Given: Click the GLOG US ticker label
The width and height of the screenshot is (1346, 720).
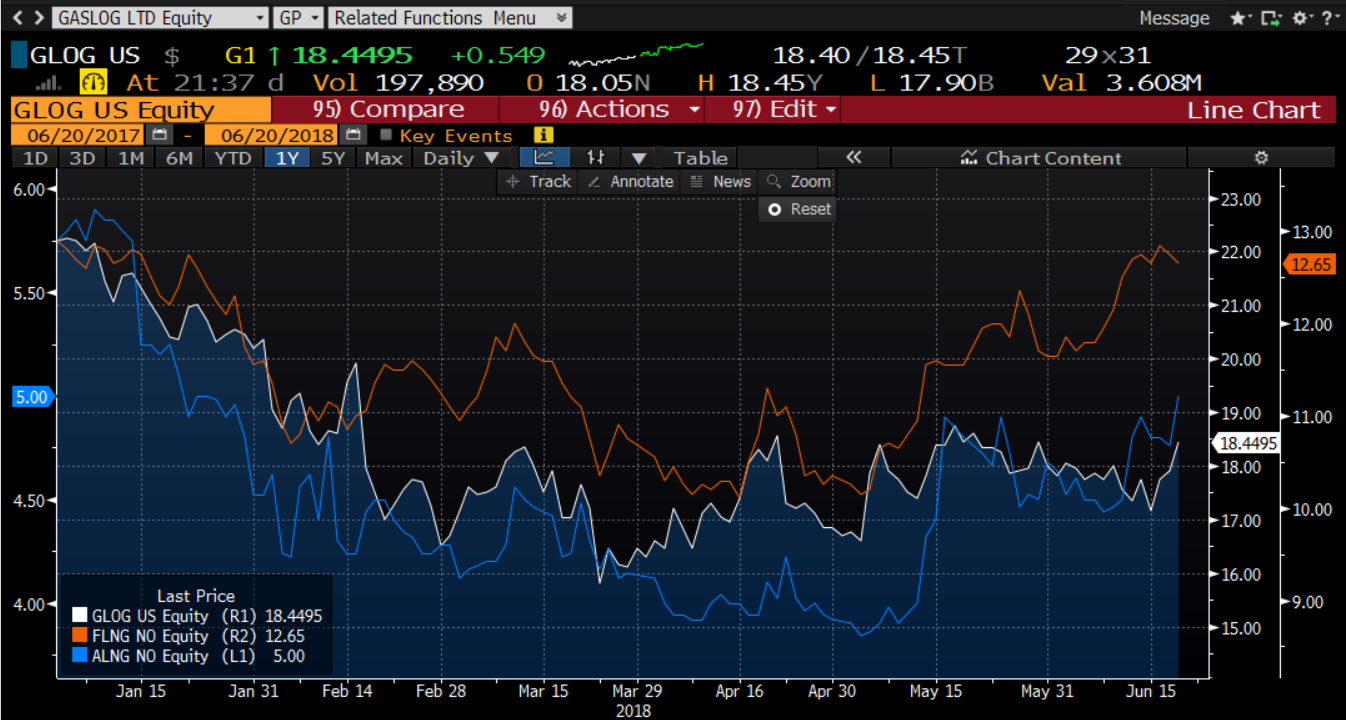Looking at the screenshot, I should [x=85, y=55].
